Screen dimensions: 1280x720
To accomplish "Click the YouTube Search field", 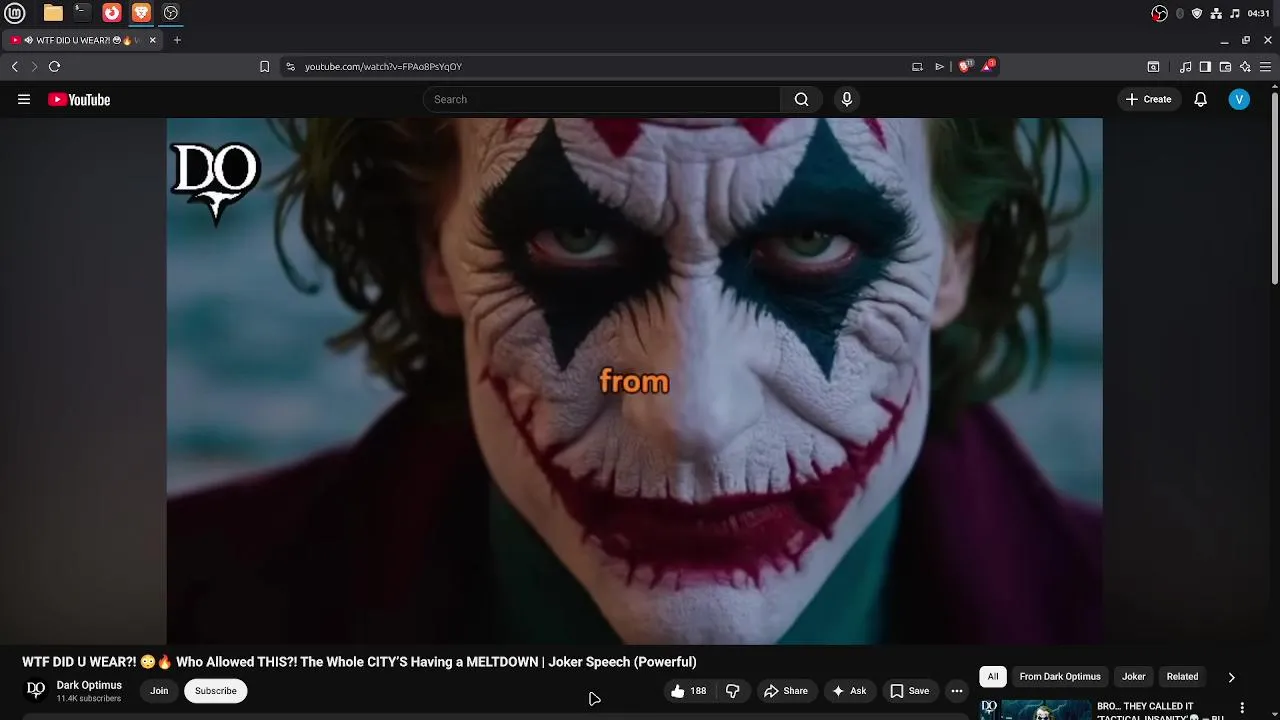I will tap(602, 99).
